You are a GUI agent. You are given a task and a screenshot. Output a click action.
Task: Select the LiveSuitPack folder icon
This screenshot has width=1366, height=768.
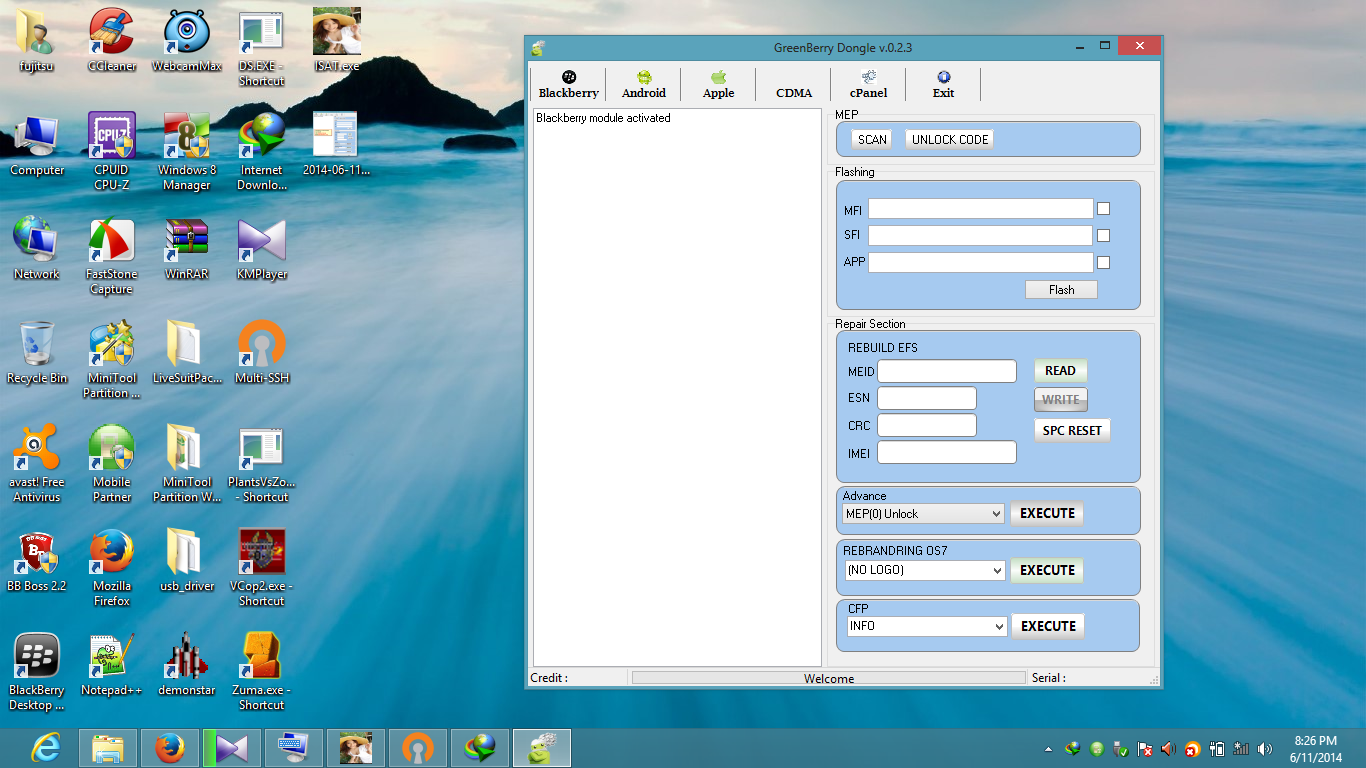tap(187, 352)
